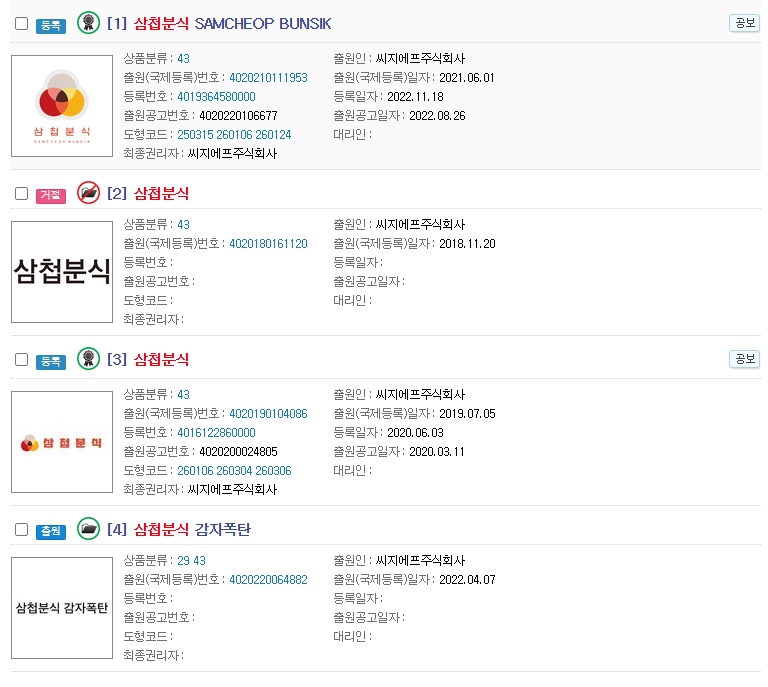Select applicant 씨지에프주식회사 in result 3
The height and width of the screenshot is (687, 768).
420,395
